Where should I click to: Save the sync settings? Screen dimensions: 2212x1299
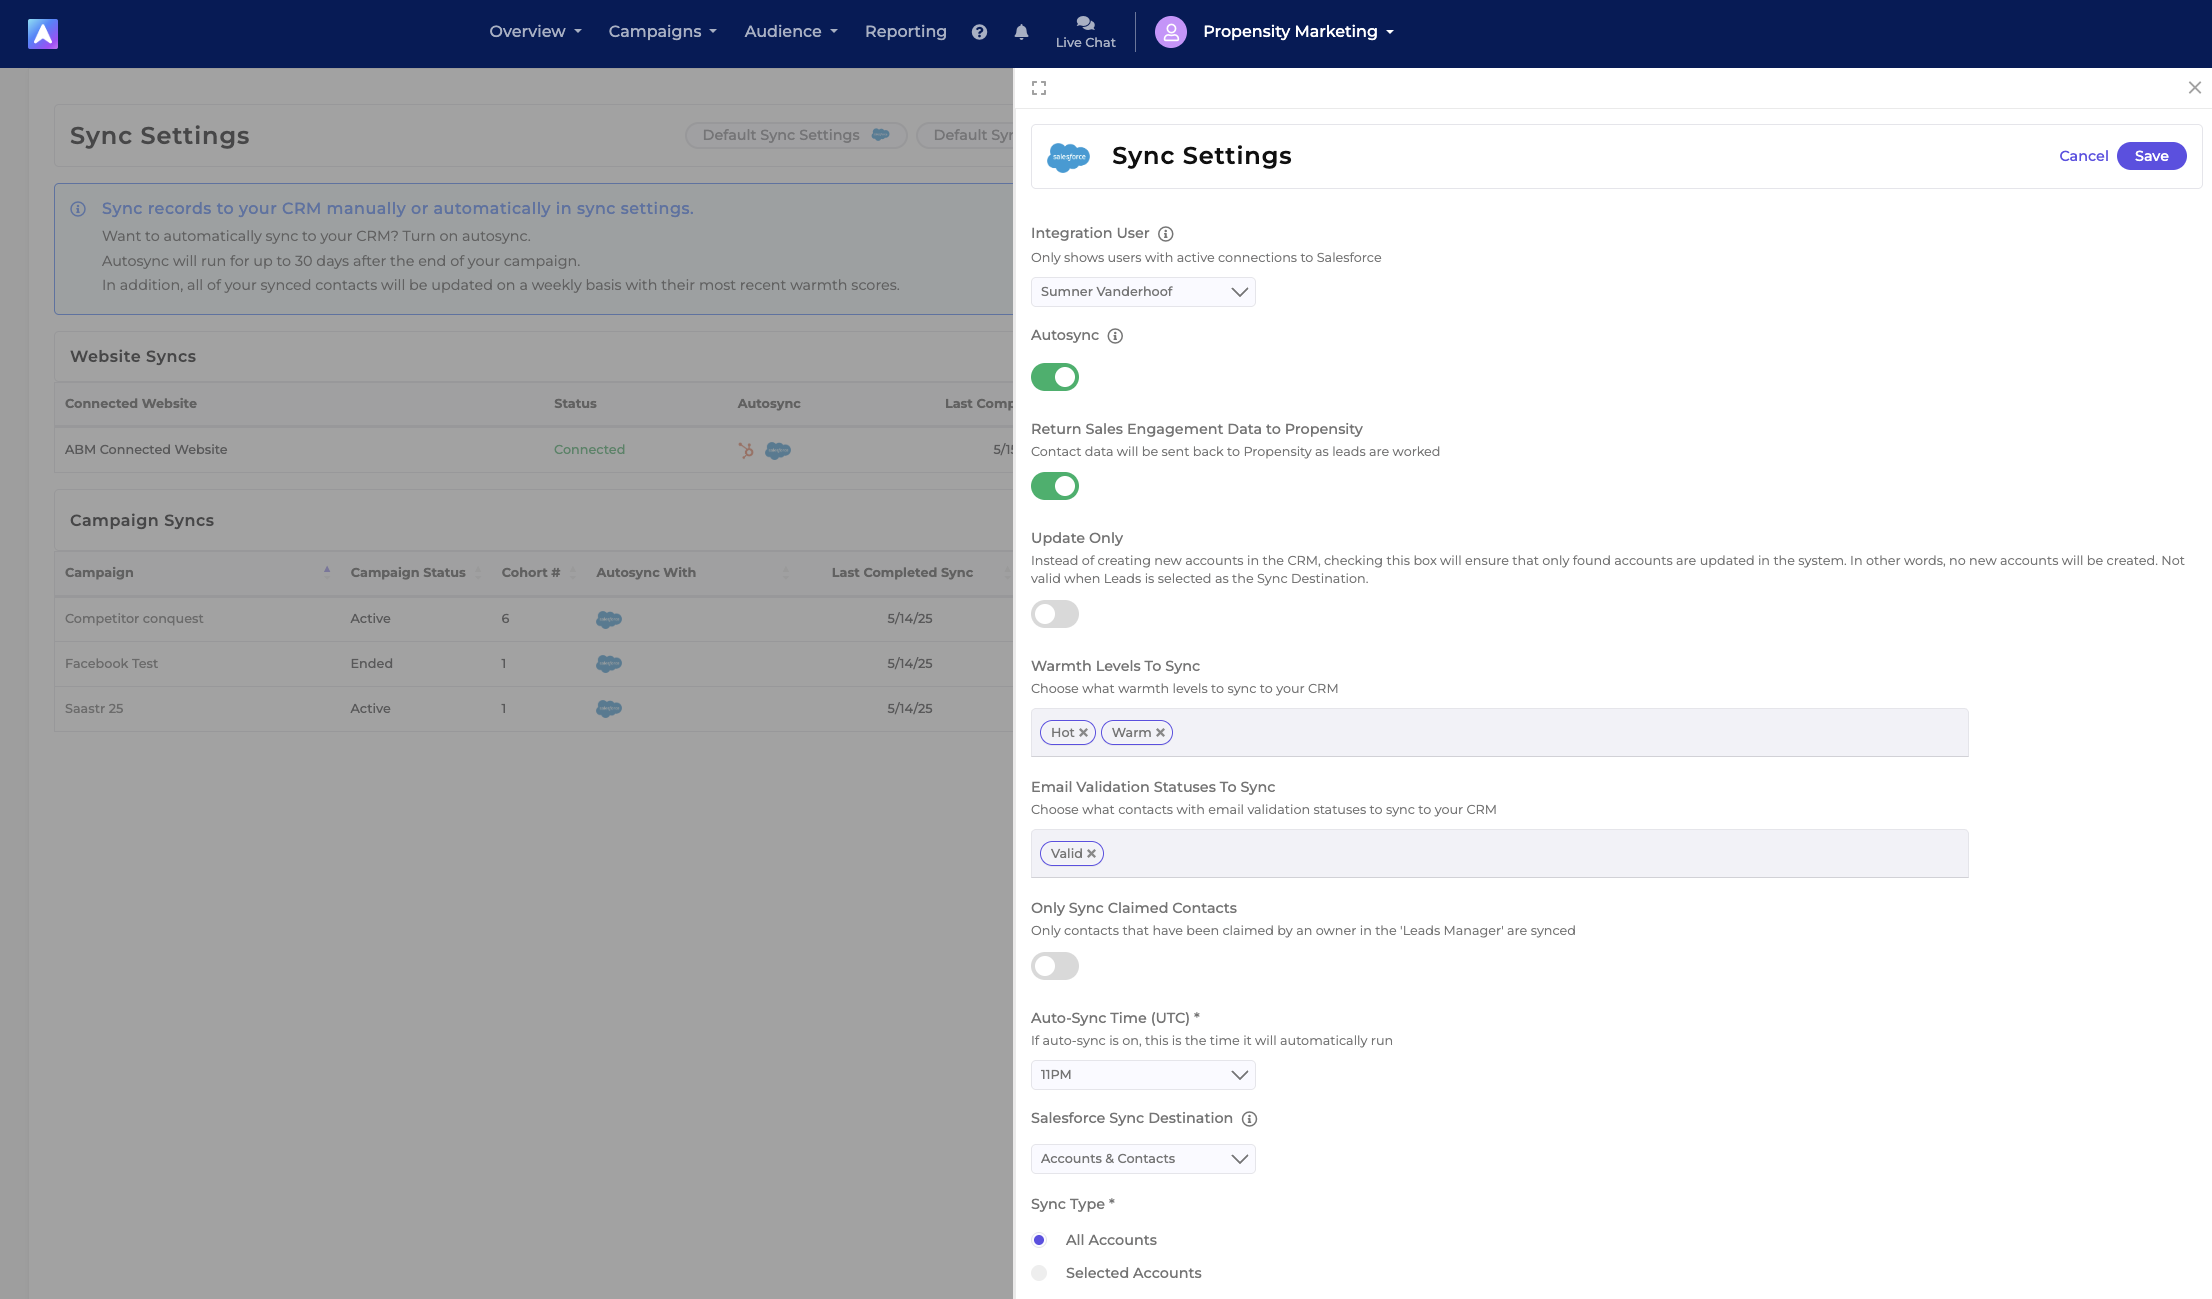coord(2151,156)
